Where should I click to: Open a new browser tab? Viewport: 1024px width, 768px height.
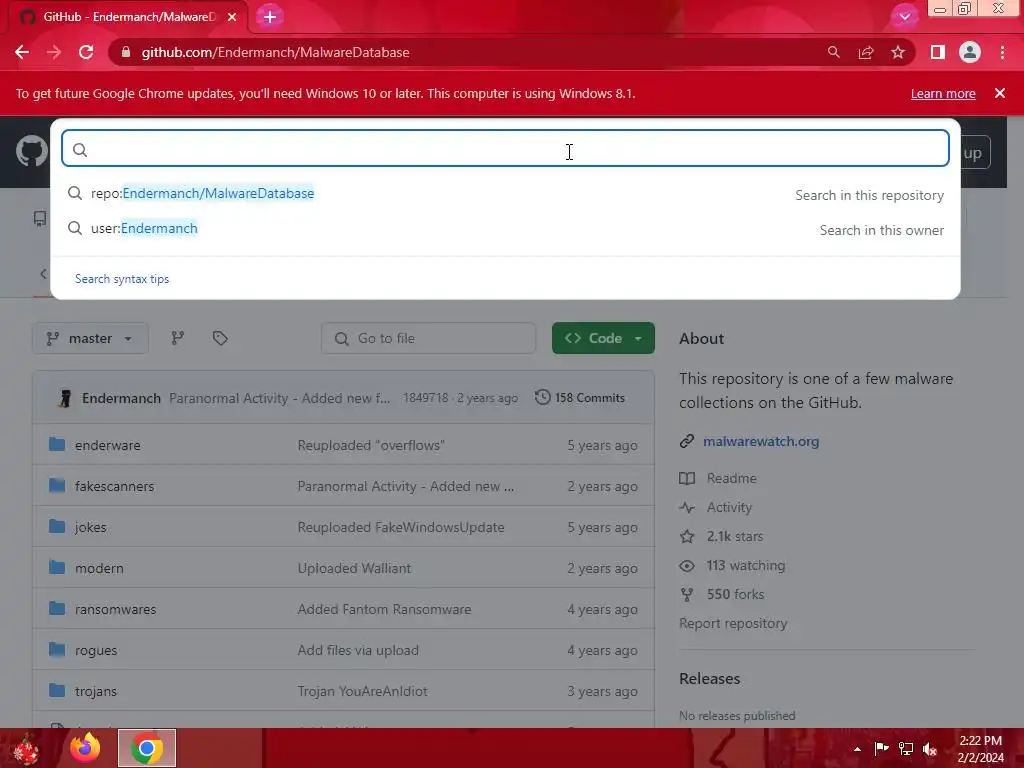coord(270,17)
